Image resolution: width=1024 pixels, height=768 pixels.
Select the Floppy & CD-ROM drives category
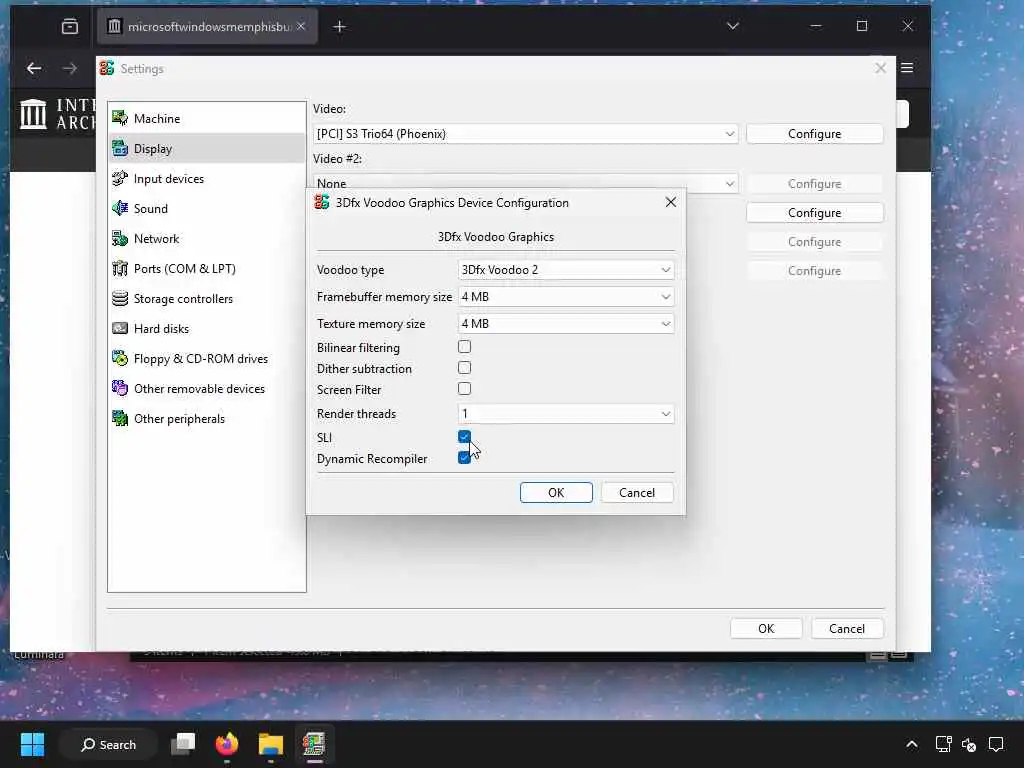tap(206, 359)
